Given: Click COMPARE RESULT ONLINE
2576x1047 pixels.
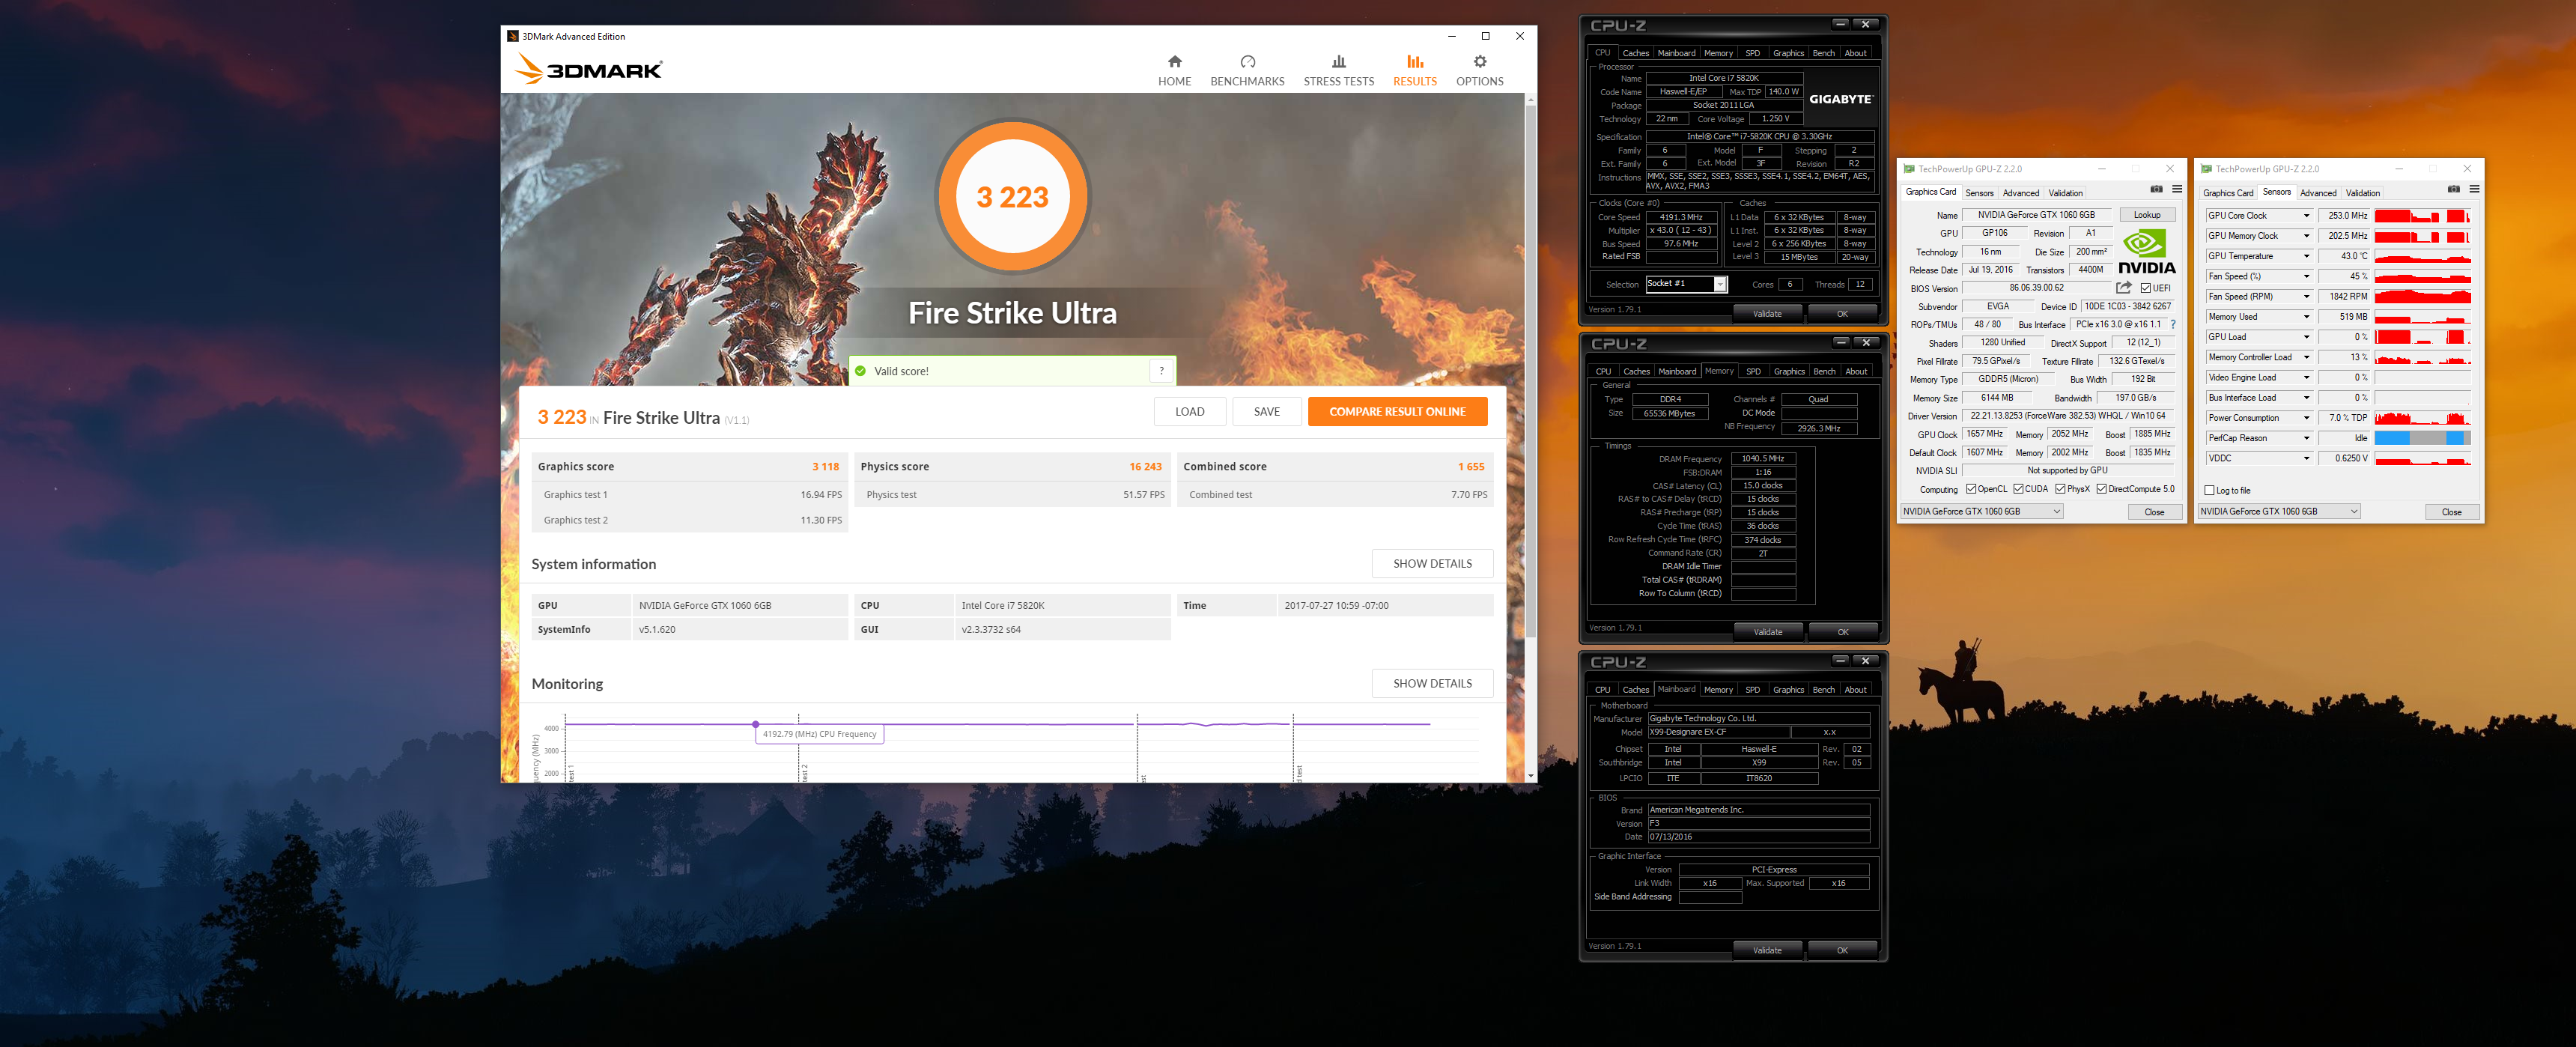Looking at the screenshot, I should coord(1397,411).
